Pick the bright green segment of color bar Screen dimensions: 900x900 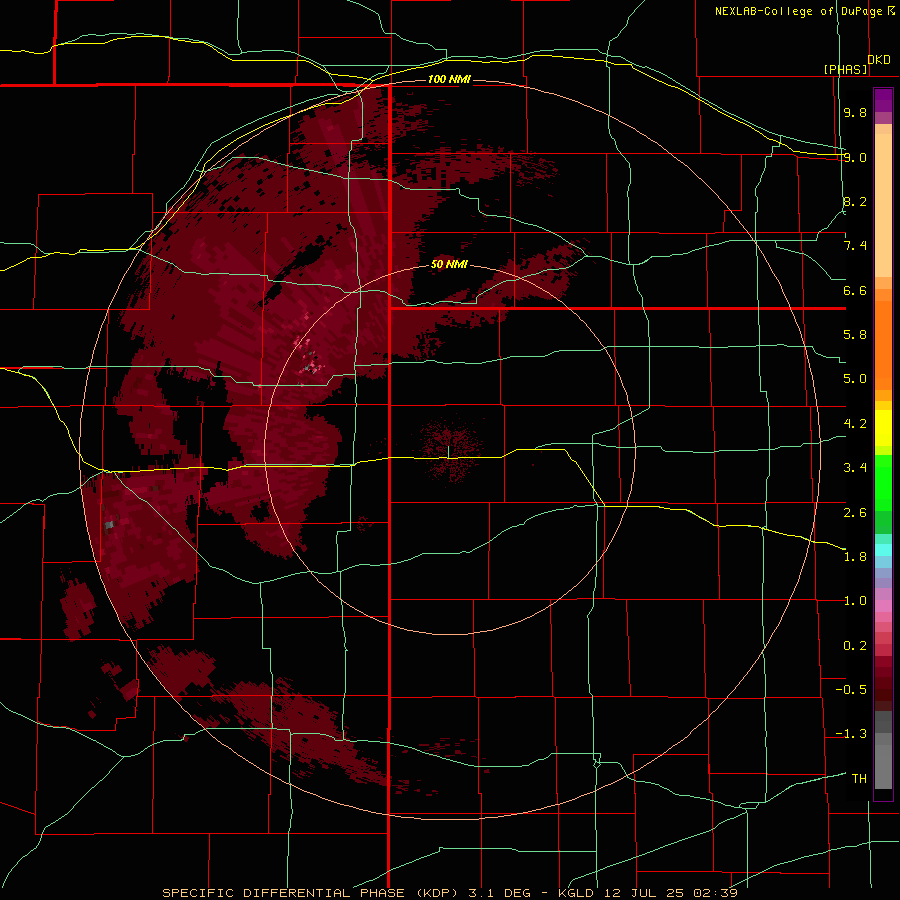[x=883, y=483]
